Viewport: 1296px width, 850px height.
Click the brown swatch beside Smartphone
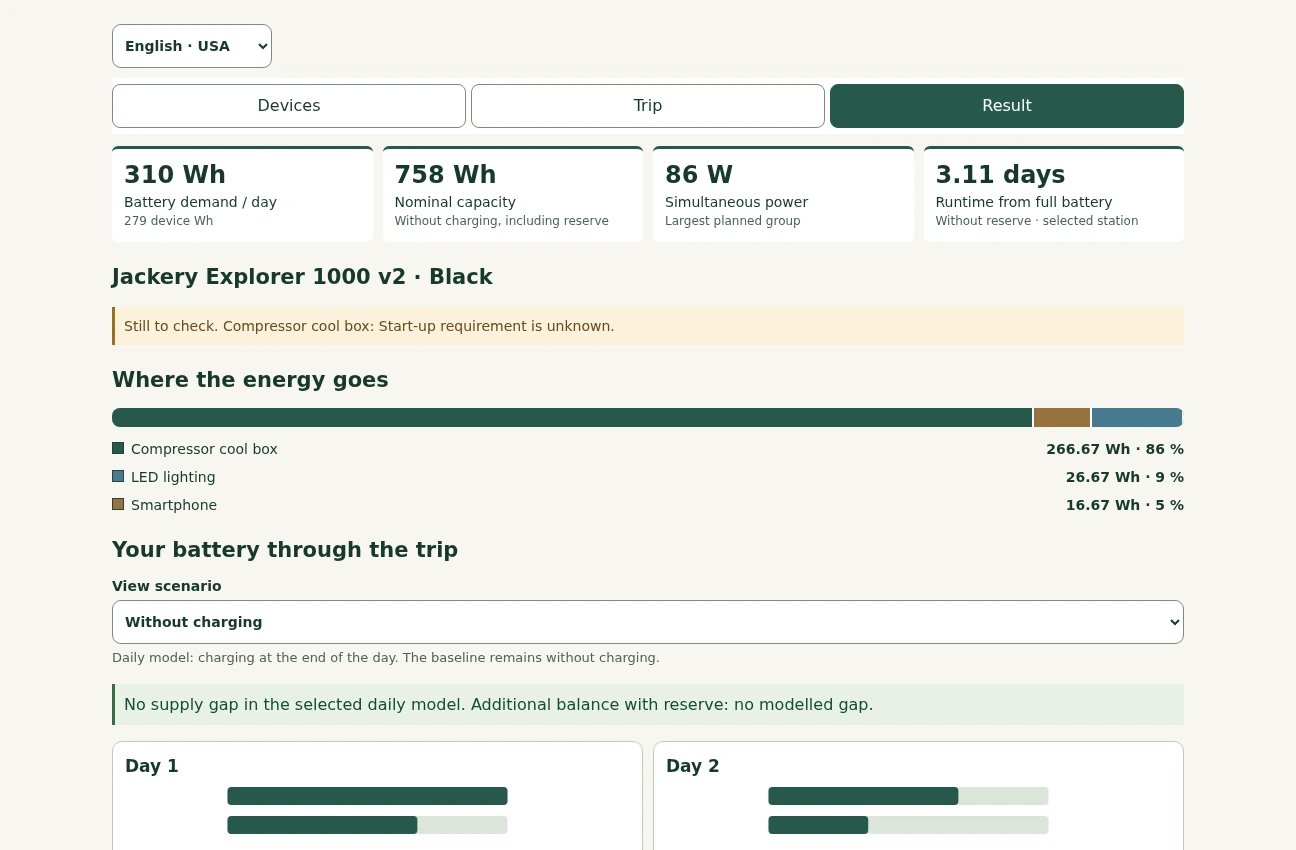point(118,504)
